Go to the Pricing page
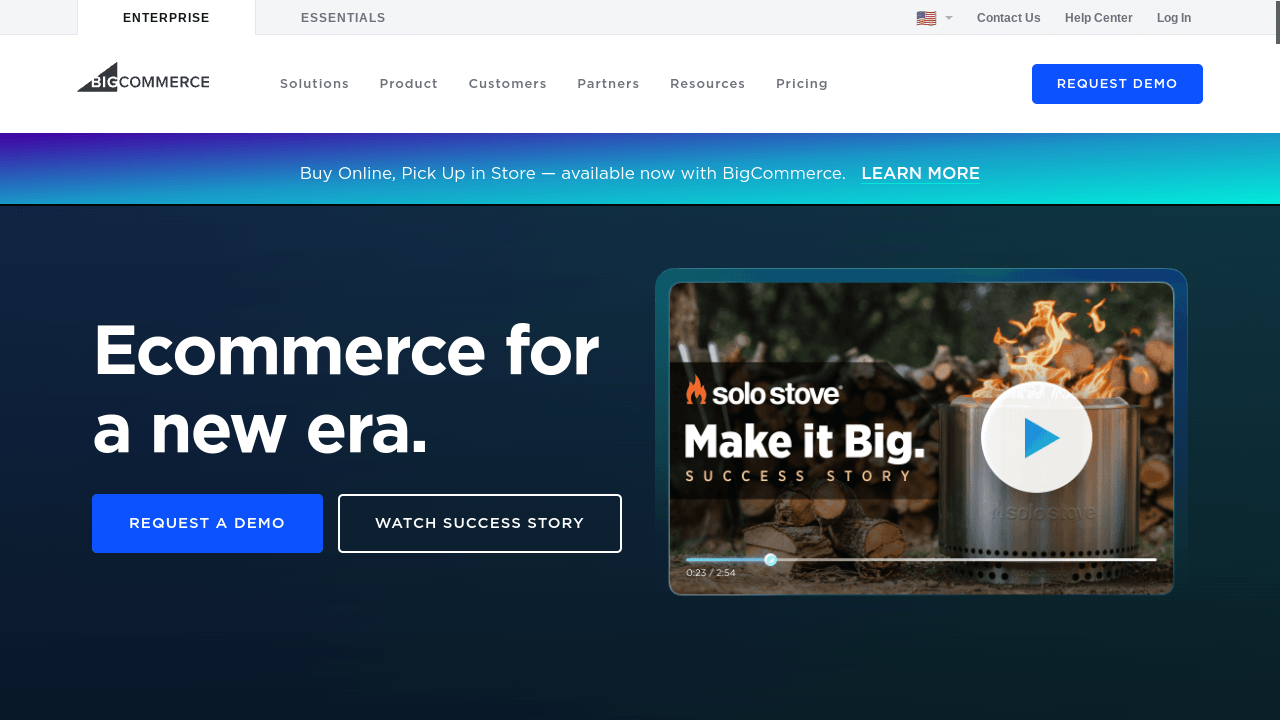 tap(802, 84)
